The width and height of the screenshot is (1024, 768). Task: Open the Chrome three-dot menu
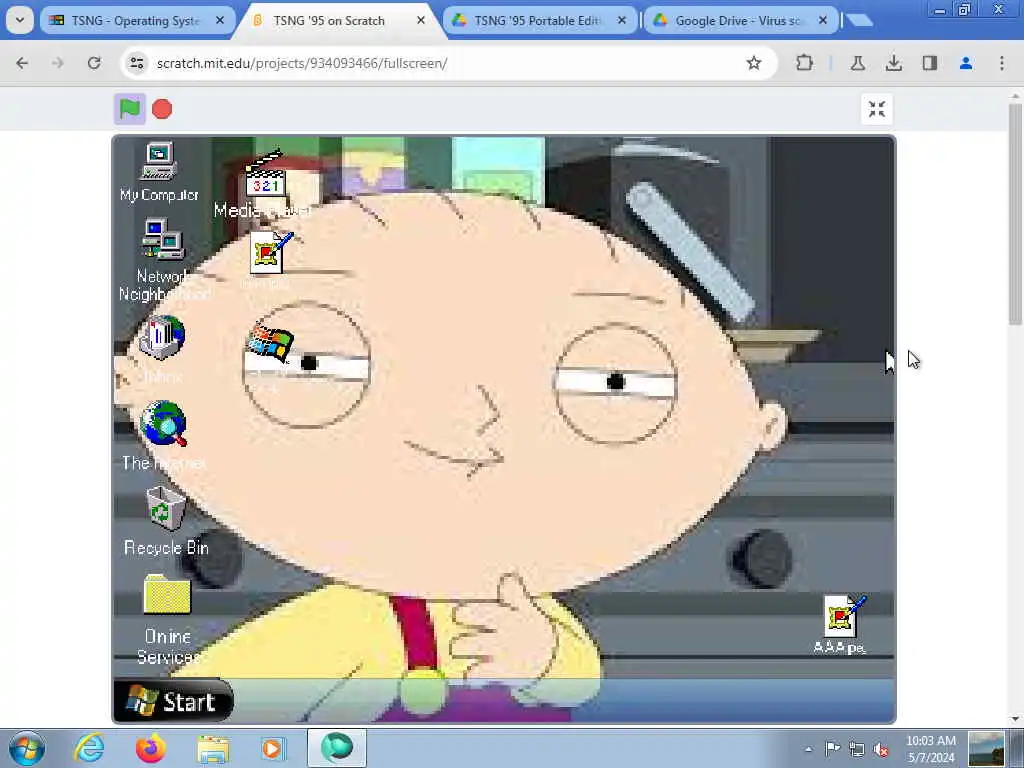(1002, 63)
